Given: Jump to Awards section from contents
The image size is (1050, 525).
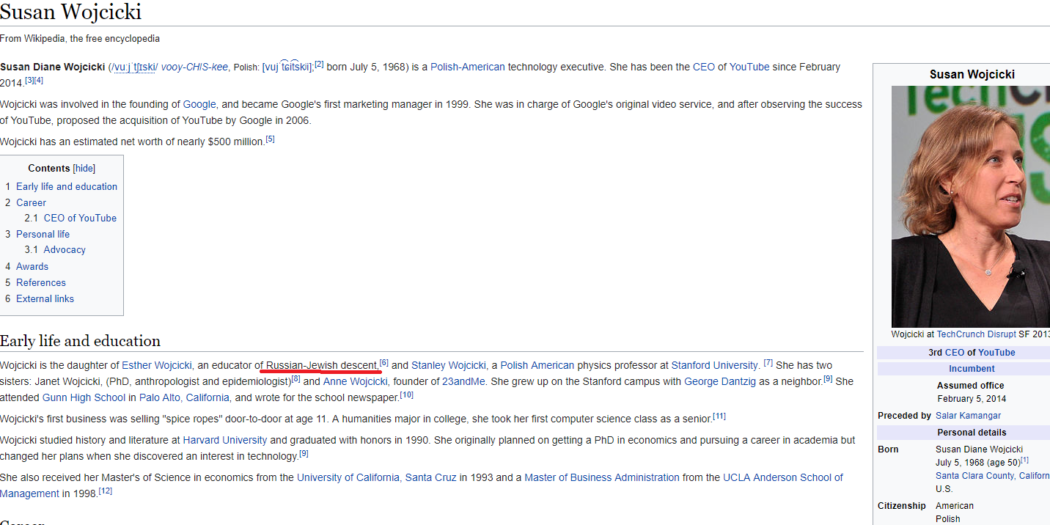Looking at the screenshot, I should click(32, 266).
